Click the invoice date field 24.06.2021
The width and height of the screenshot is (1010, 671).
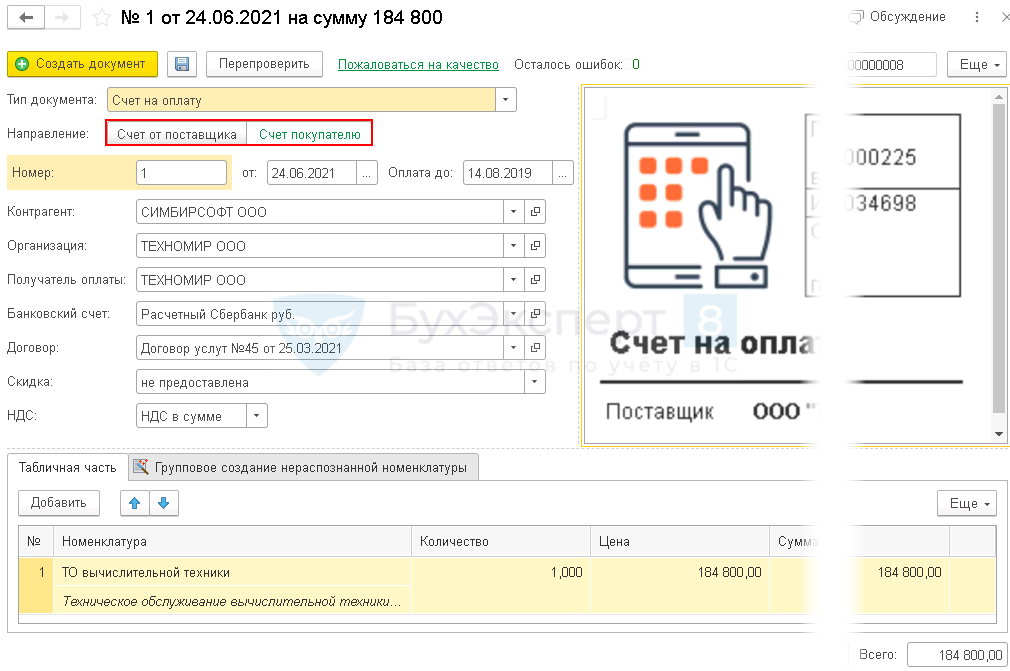[x=312, y=173]
